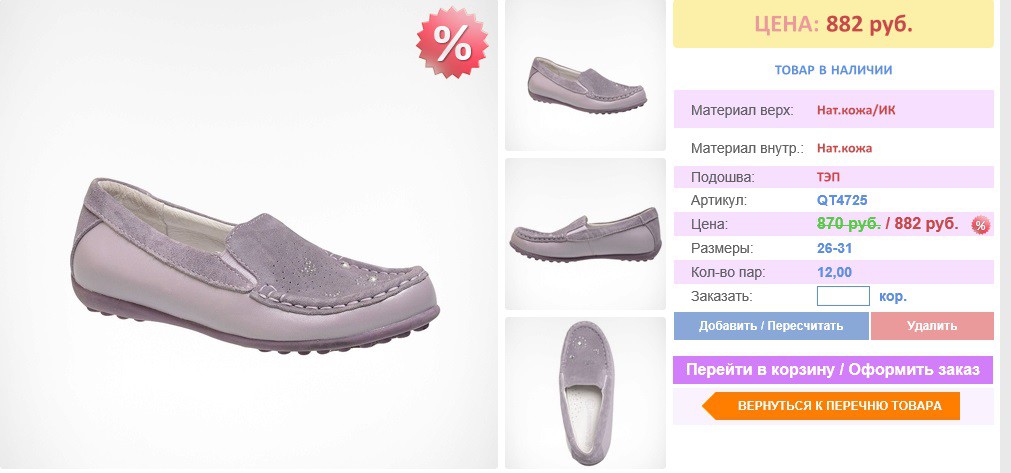The width and height of the screenshot is (1011, 473).
Task: Click the Добавить / Пересчитать button
Action: tap(771, 325)
